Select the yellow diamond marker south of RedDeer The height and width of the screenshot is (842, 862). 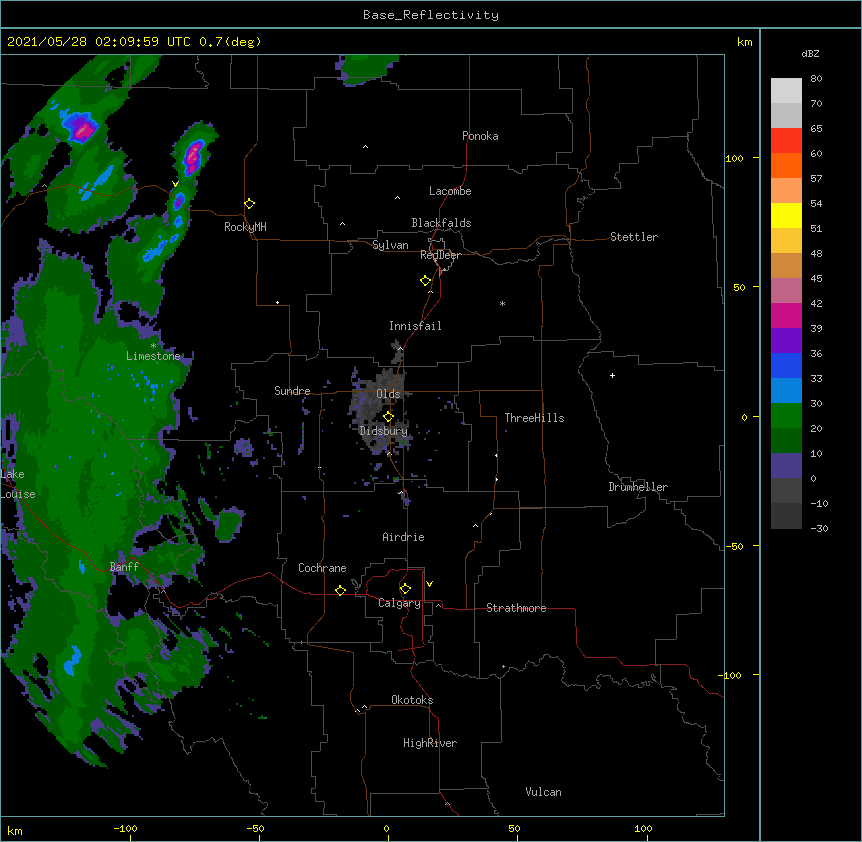[x=426, y=281]
